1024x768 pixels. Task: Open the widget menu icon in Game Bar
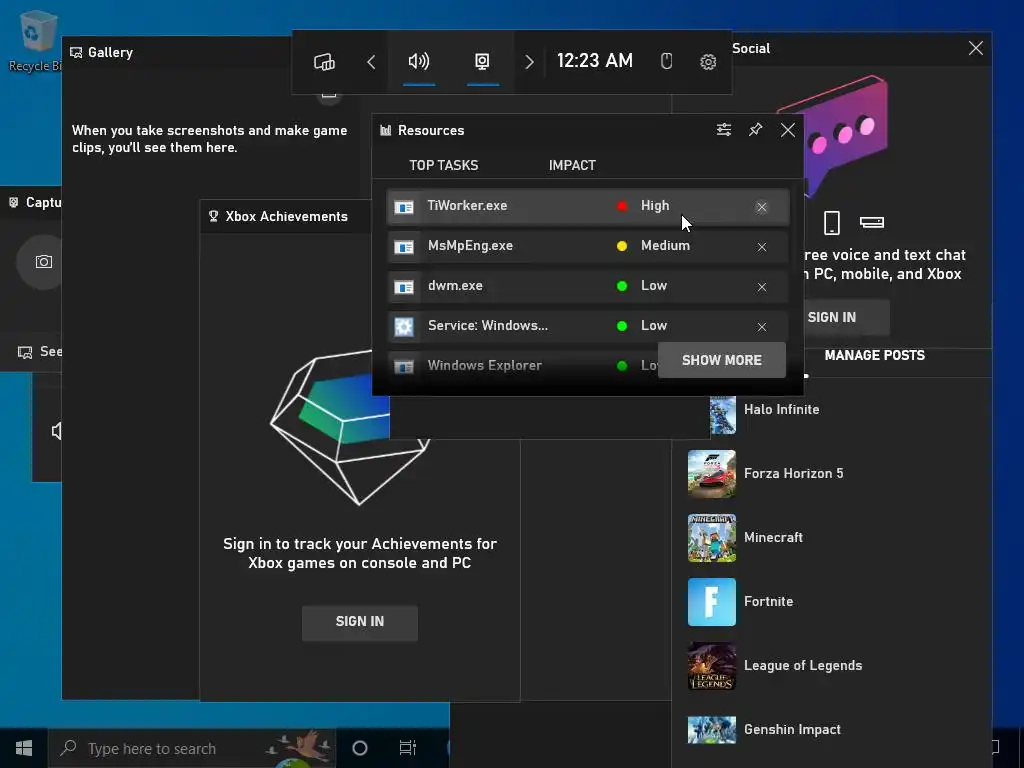(324, 62)
